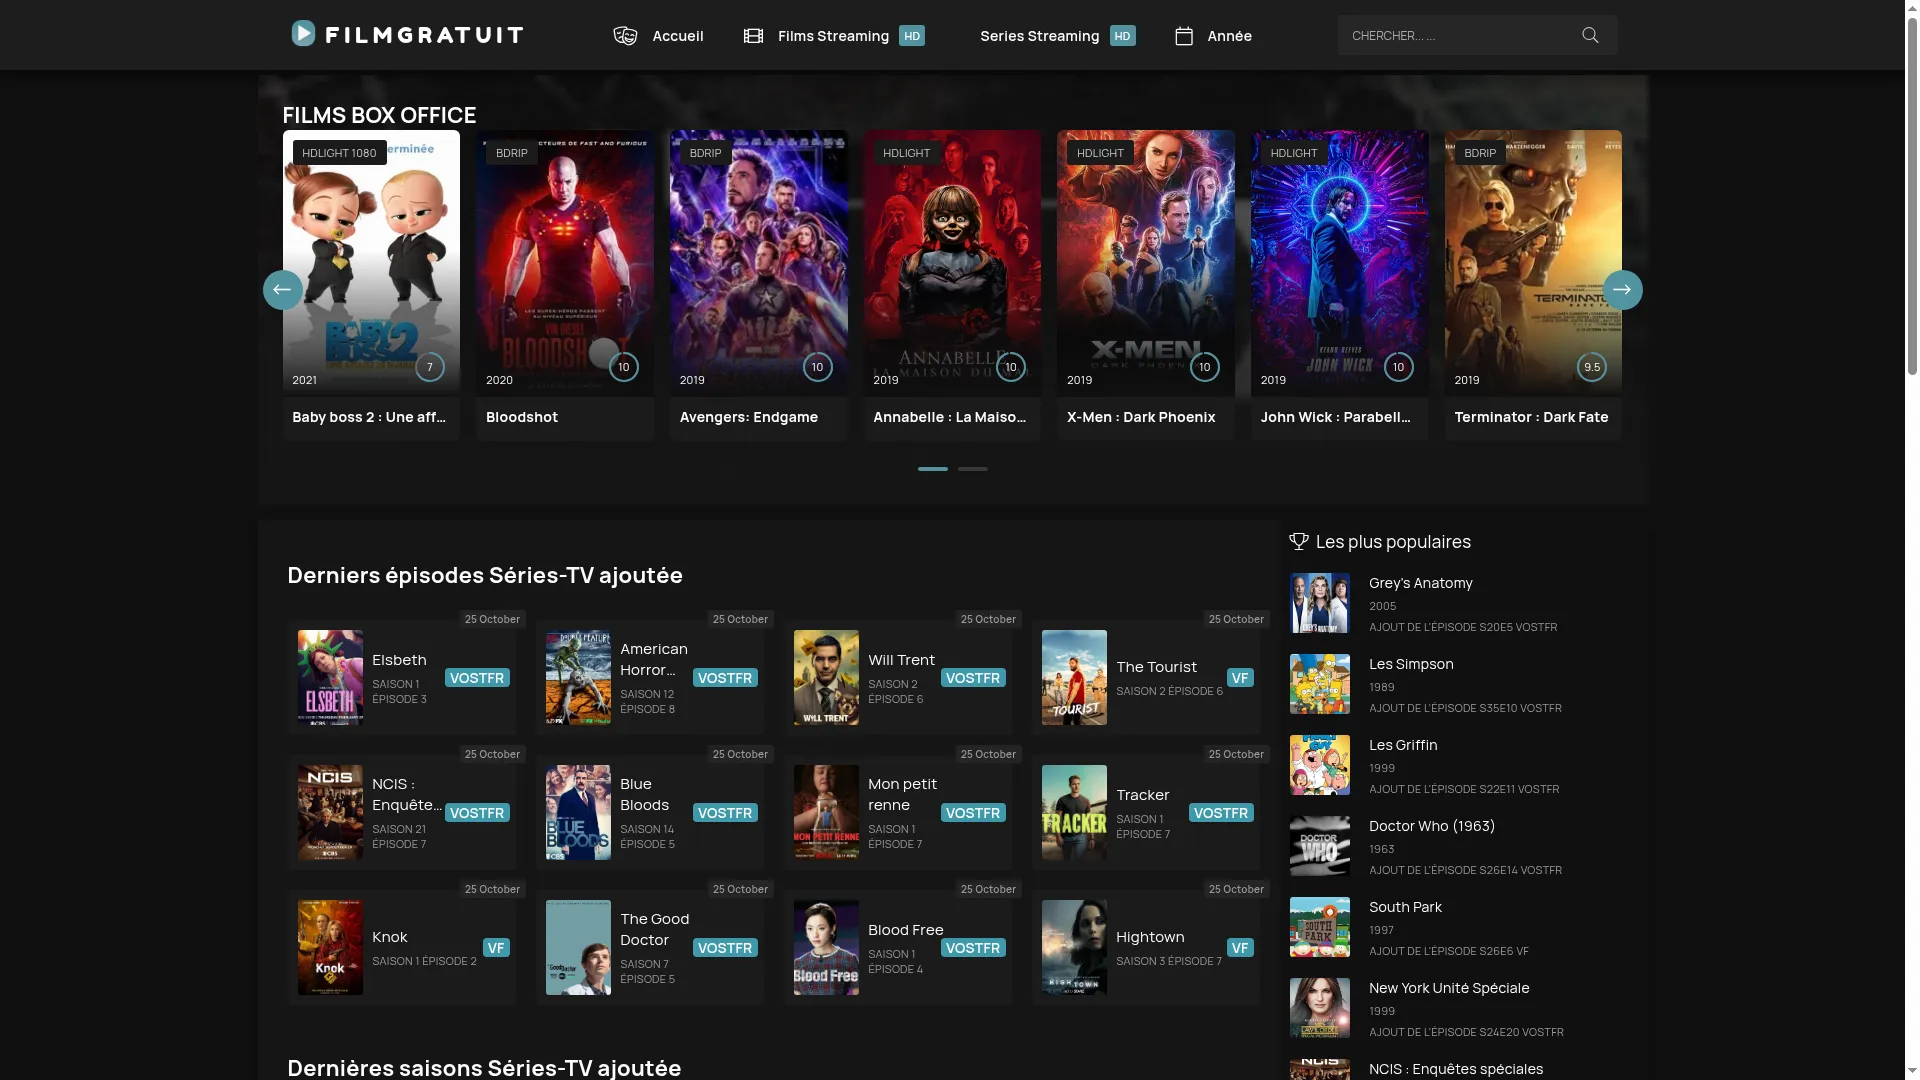Screen dimensions: 1920x1080
Task: Click the VF tag on The Tourist
Action: click(1240, 678)
